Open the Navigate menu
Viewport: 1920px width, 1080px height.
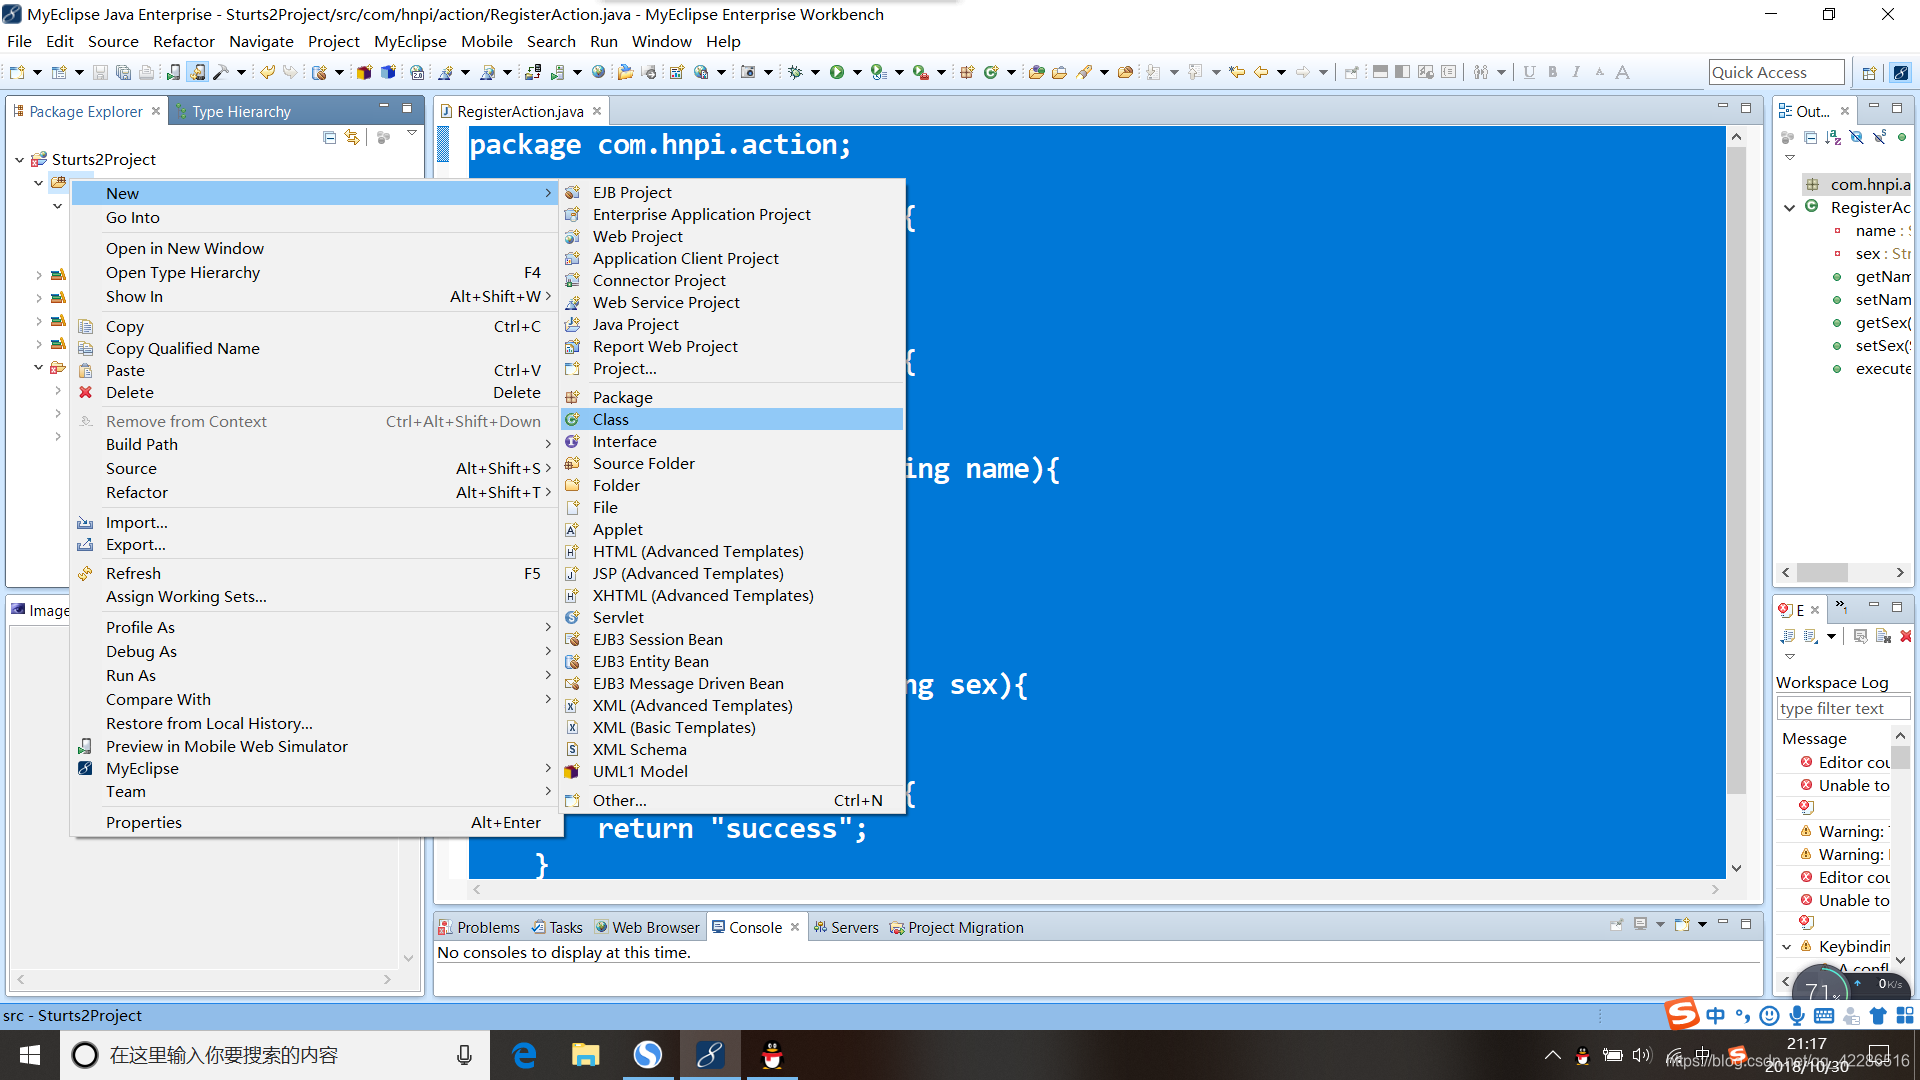(261, 41)
